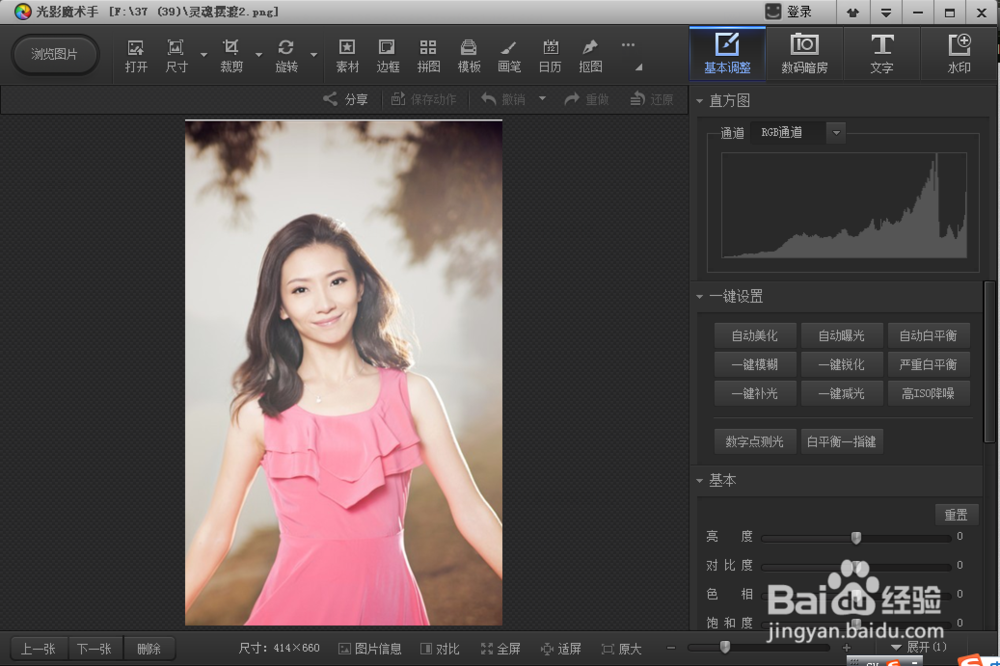Adjust the 亮度 brightness slider
The height and width of the screenshot is (666, 1000).
click(856, 538)
